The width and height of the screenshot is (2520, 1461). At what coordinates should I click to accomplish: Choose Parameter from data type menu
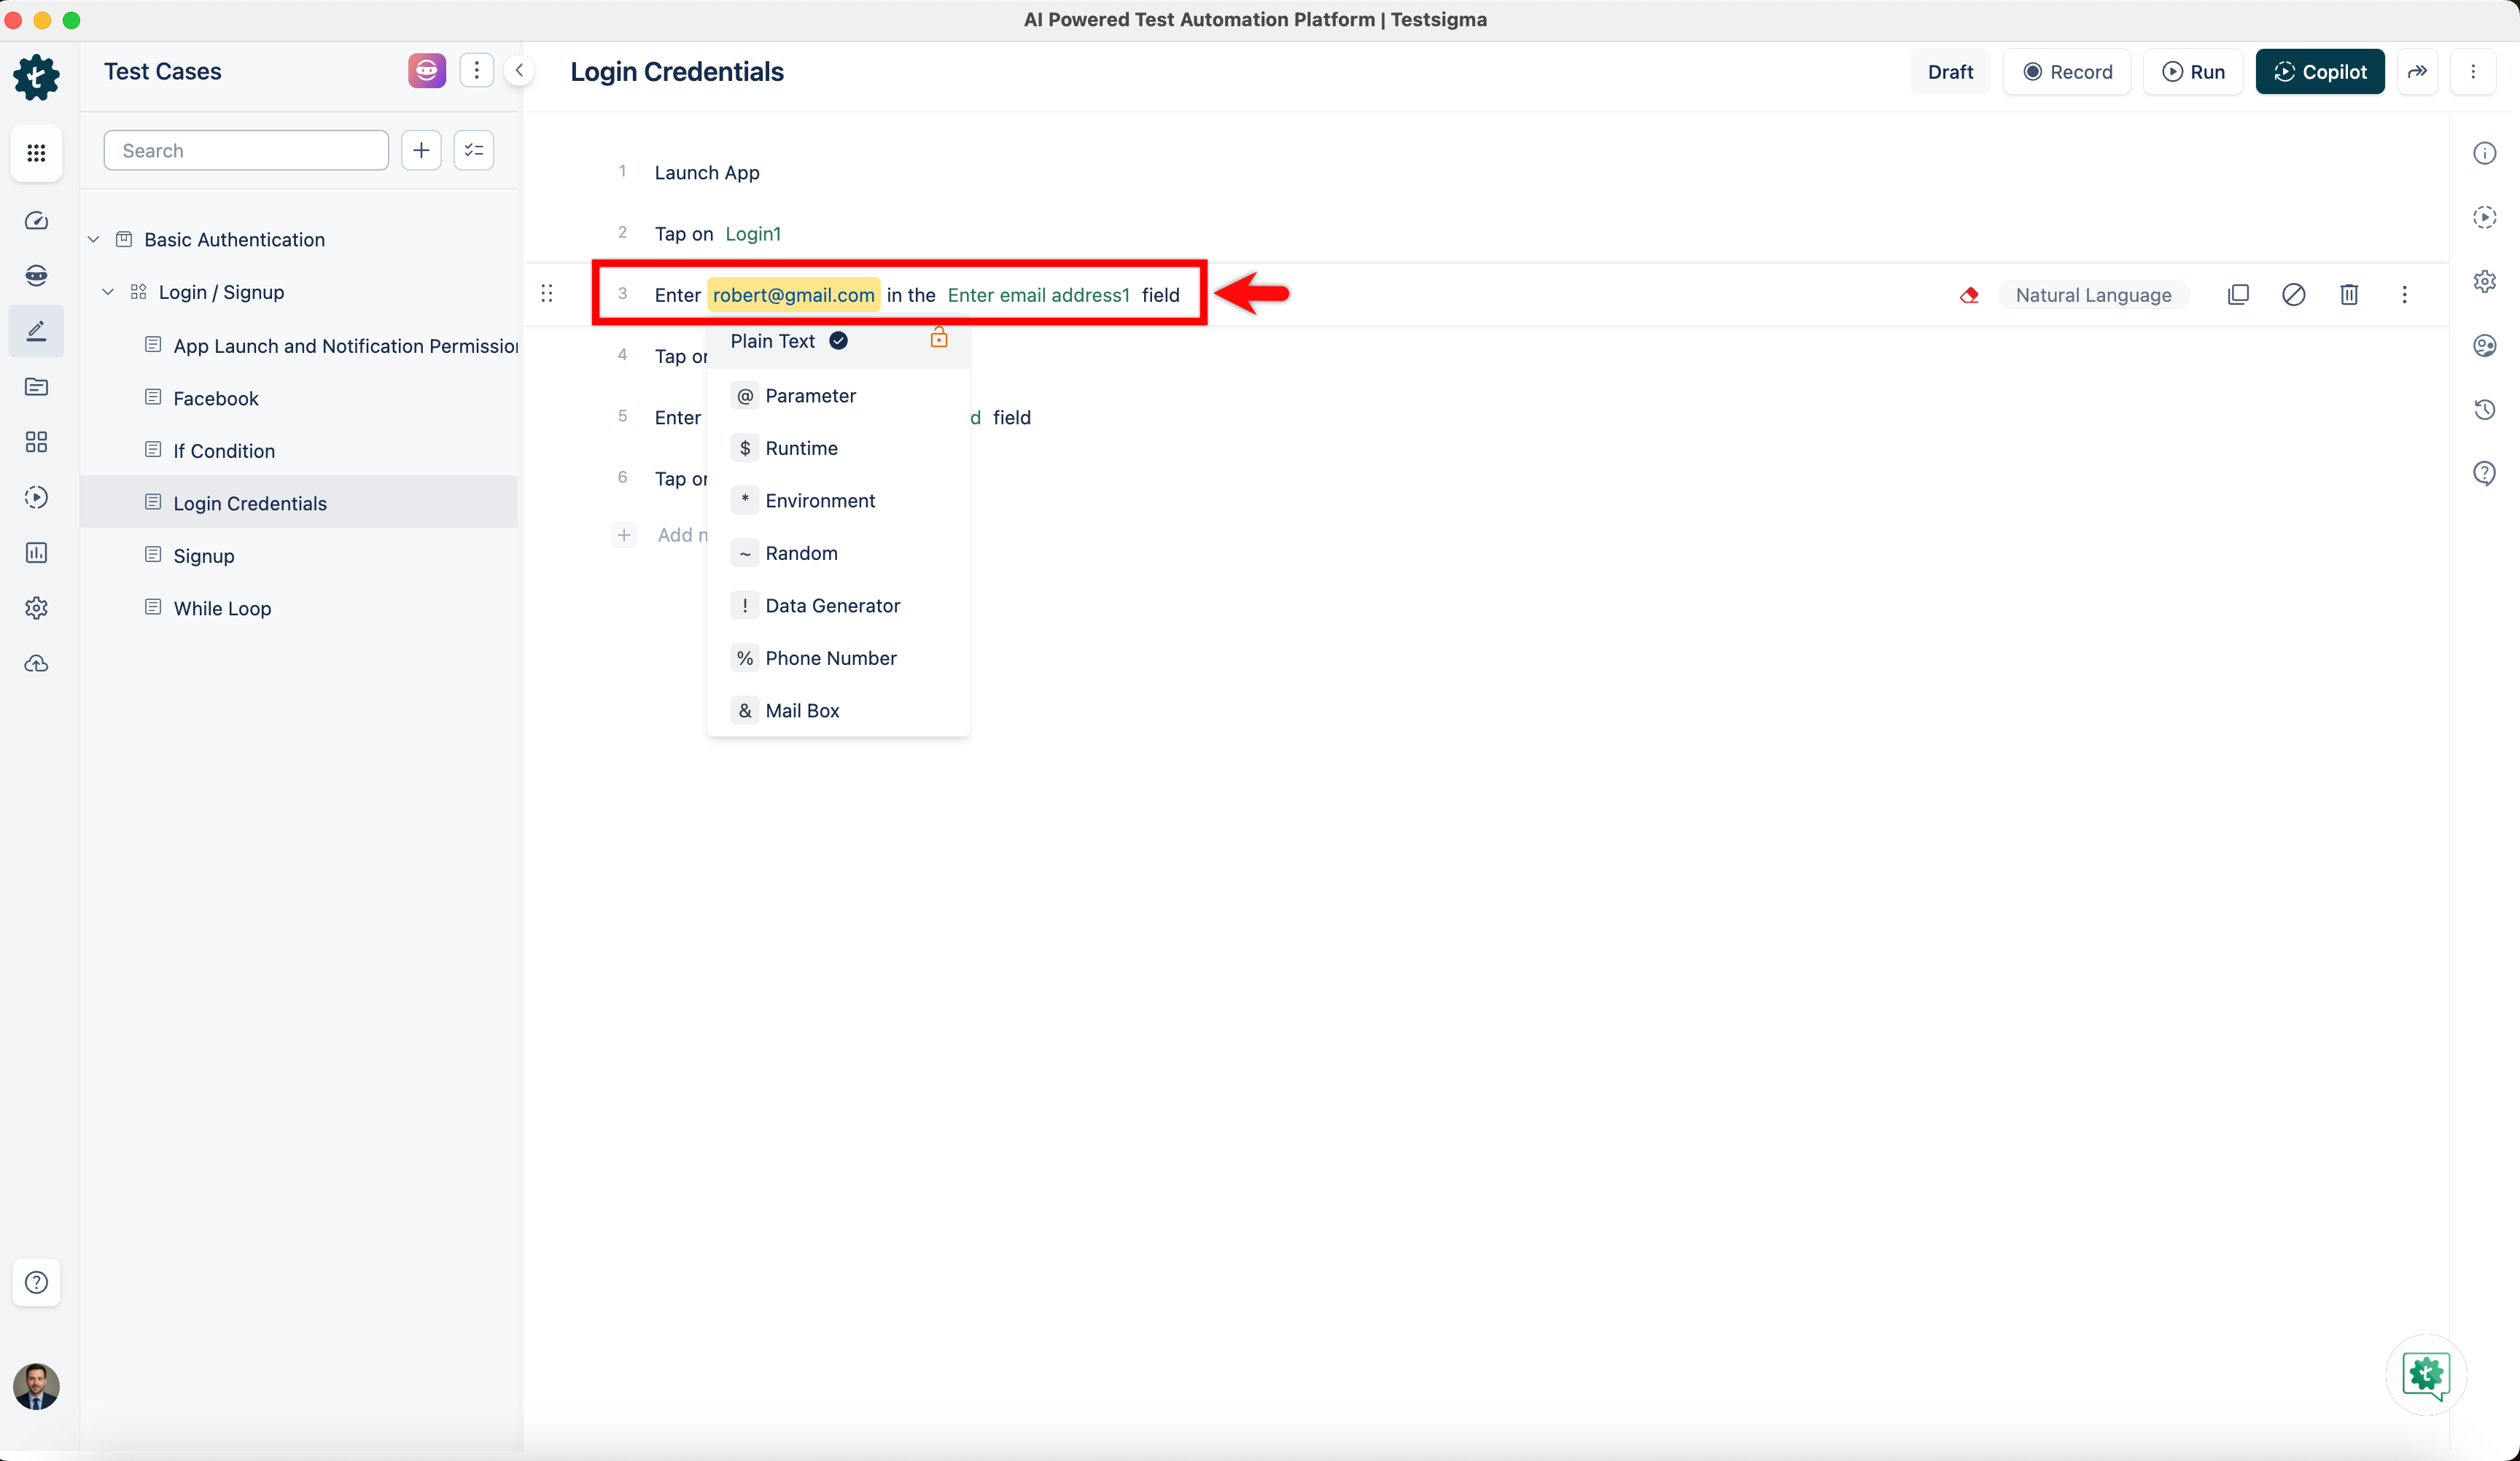pos(838,396)
